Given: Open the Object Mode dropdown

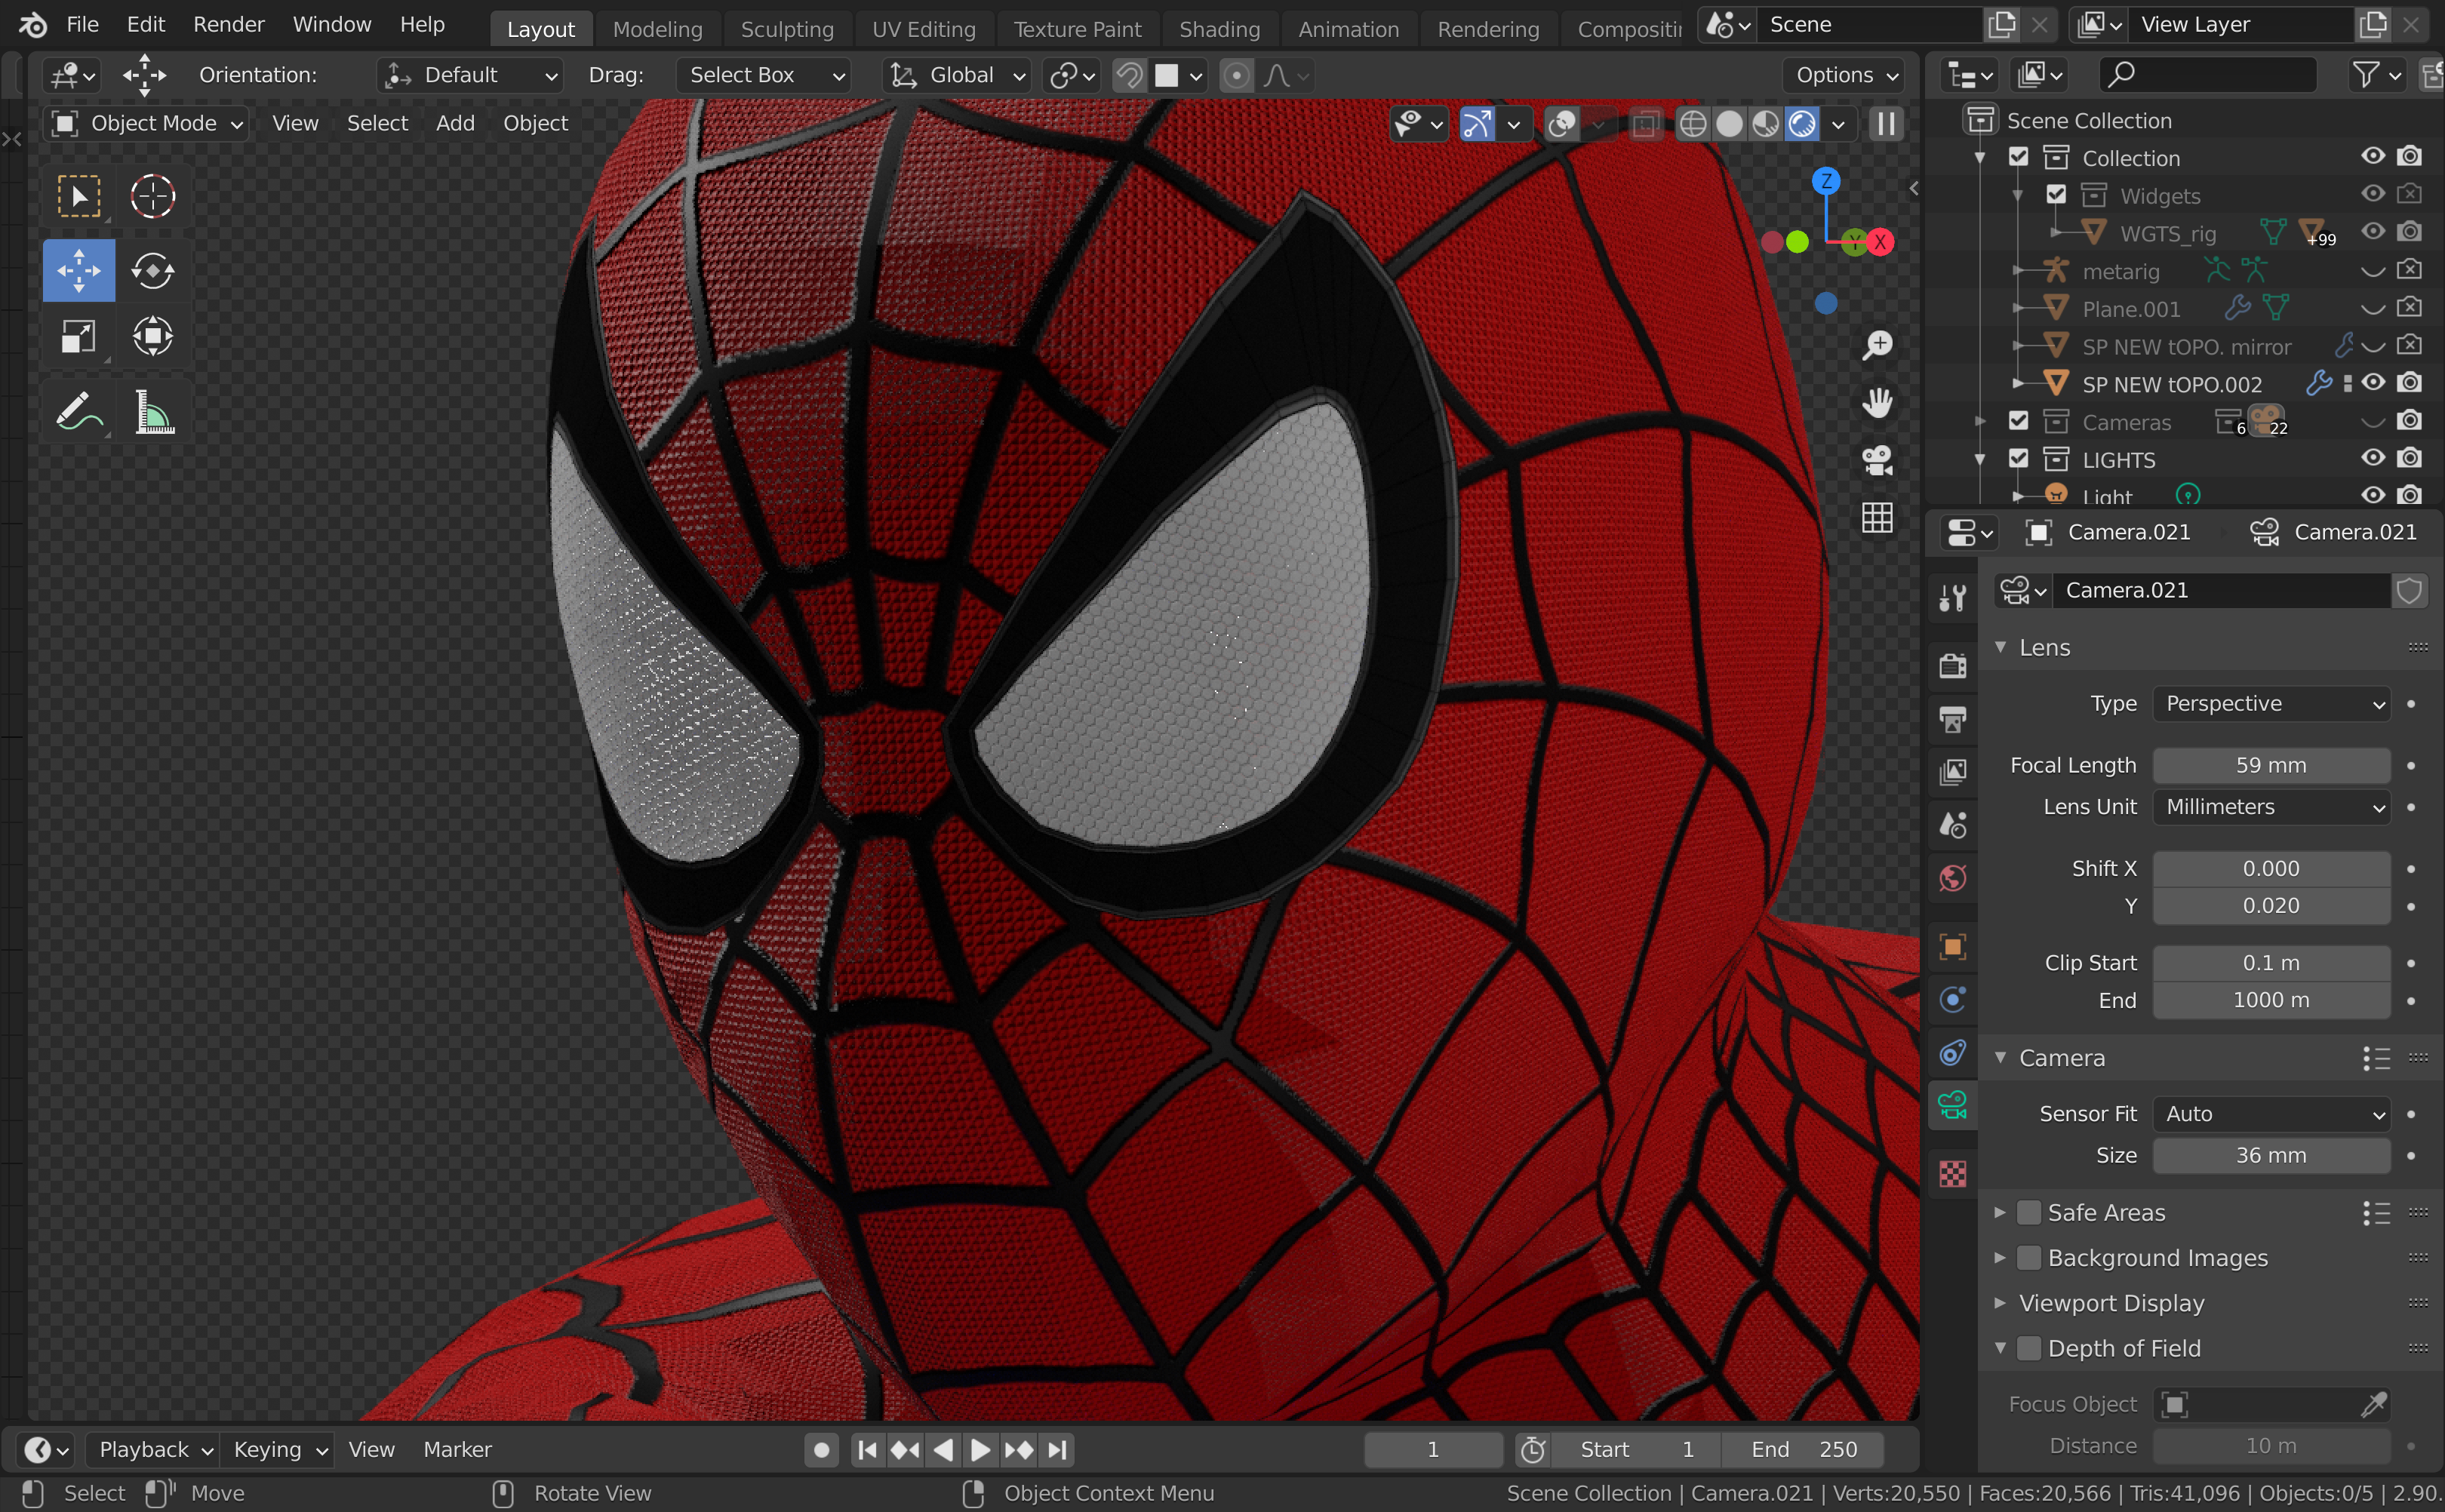Looking at the screenshot, I should 147,123.
